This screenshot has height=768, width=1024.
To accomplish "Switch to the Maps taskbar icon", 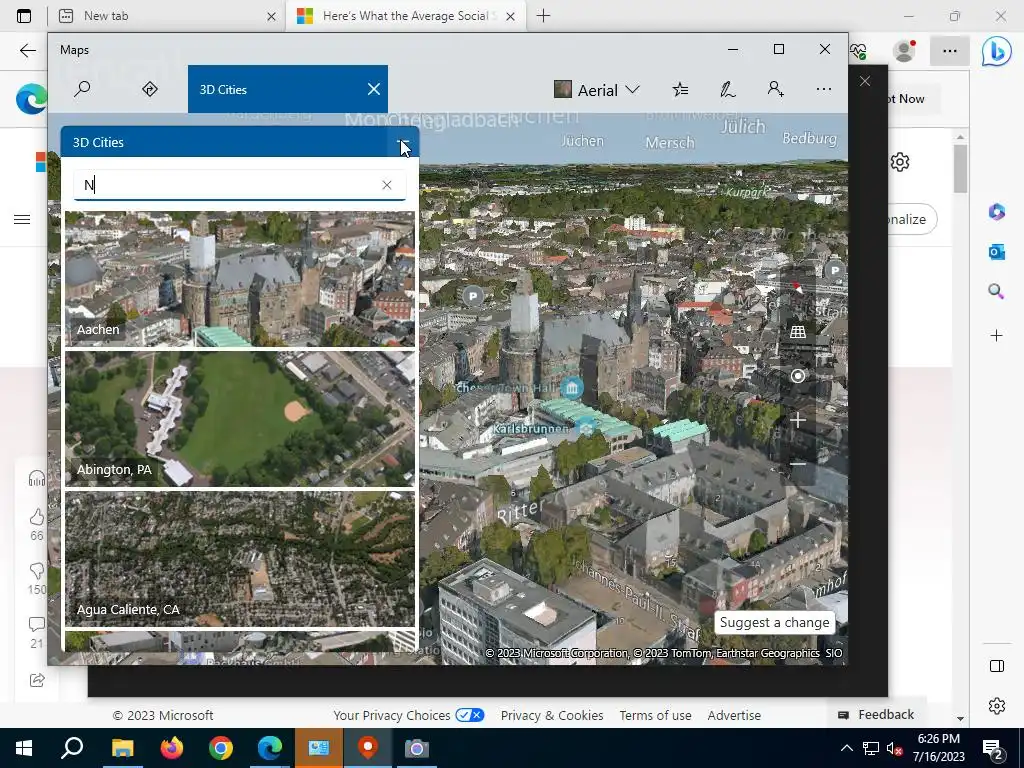I will pyautogui.click(x=368, y=748).
